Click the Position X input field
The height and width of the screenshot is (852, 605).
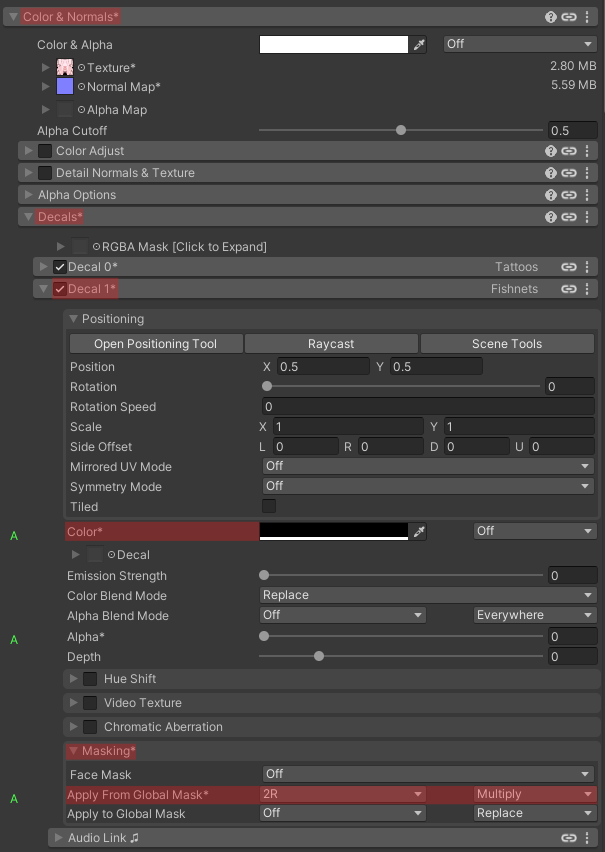(x=322, y=367)
